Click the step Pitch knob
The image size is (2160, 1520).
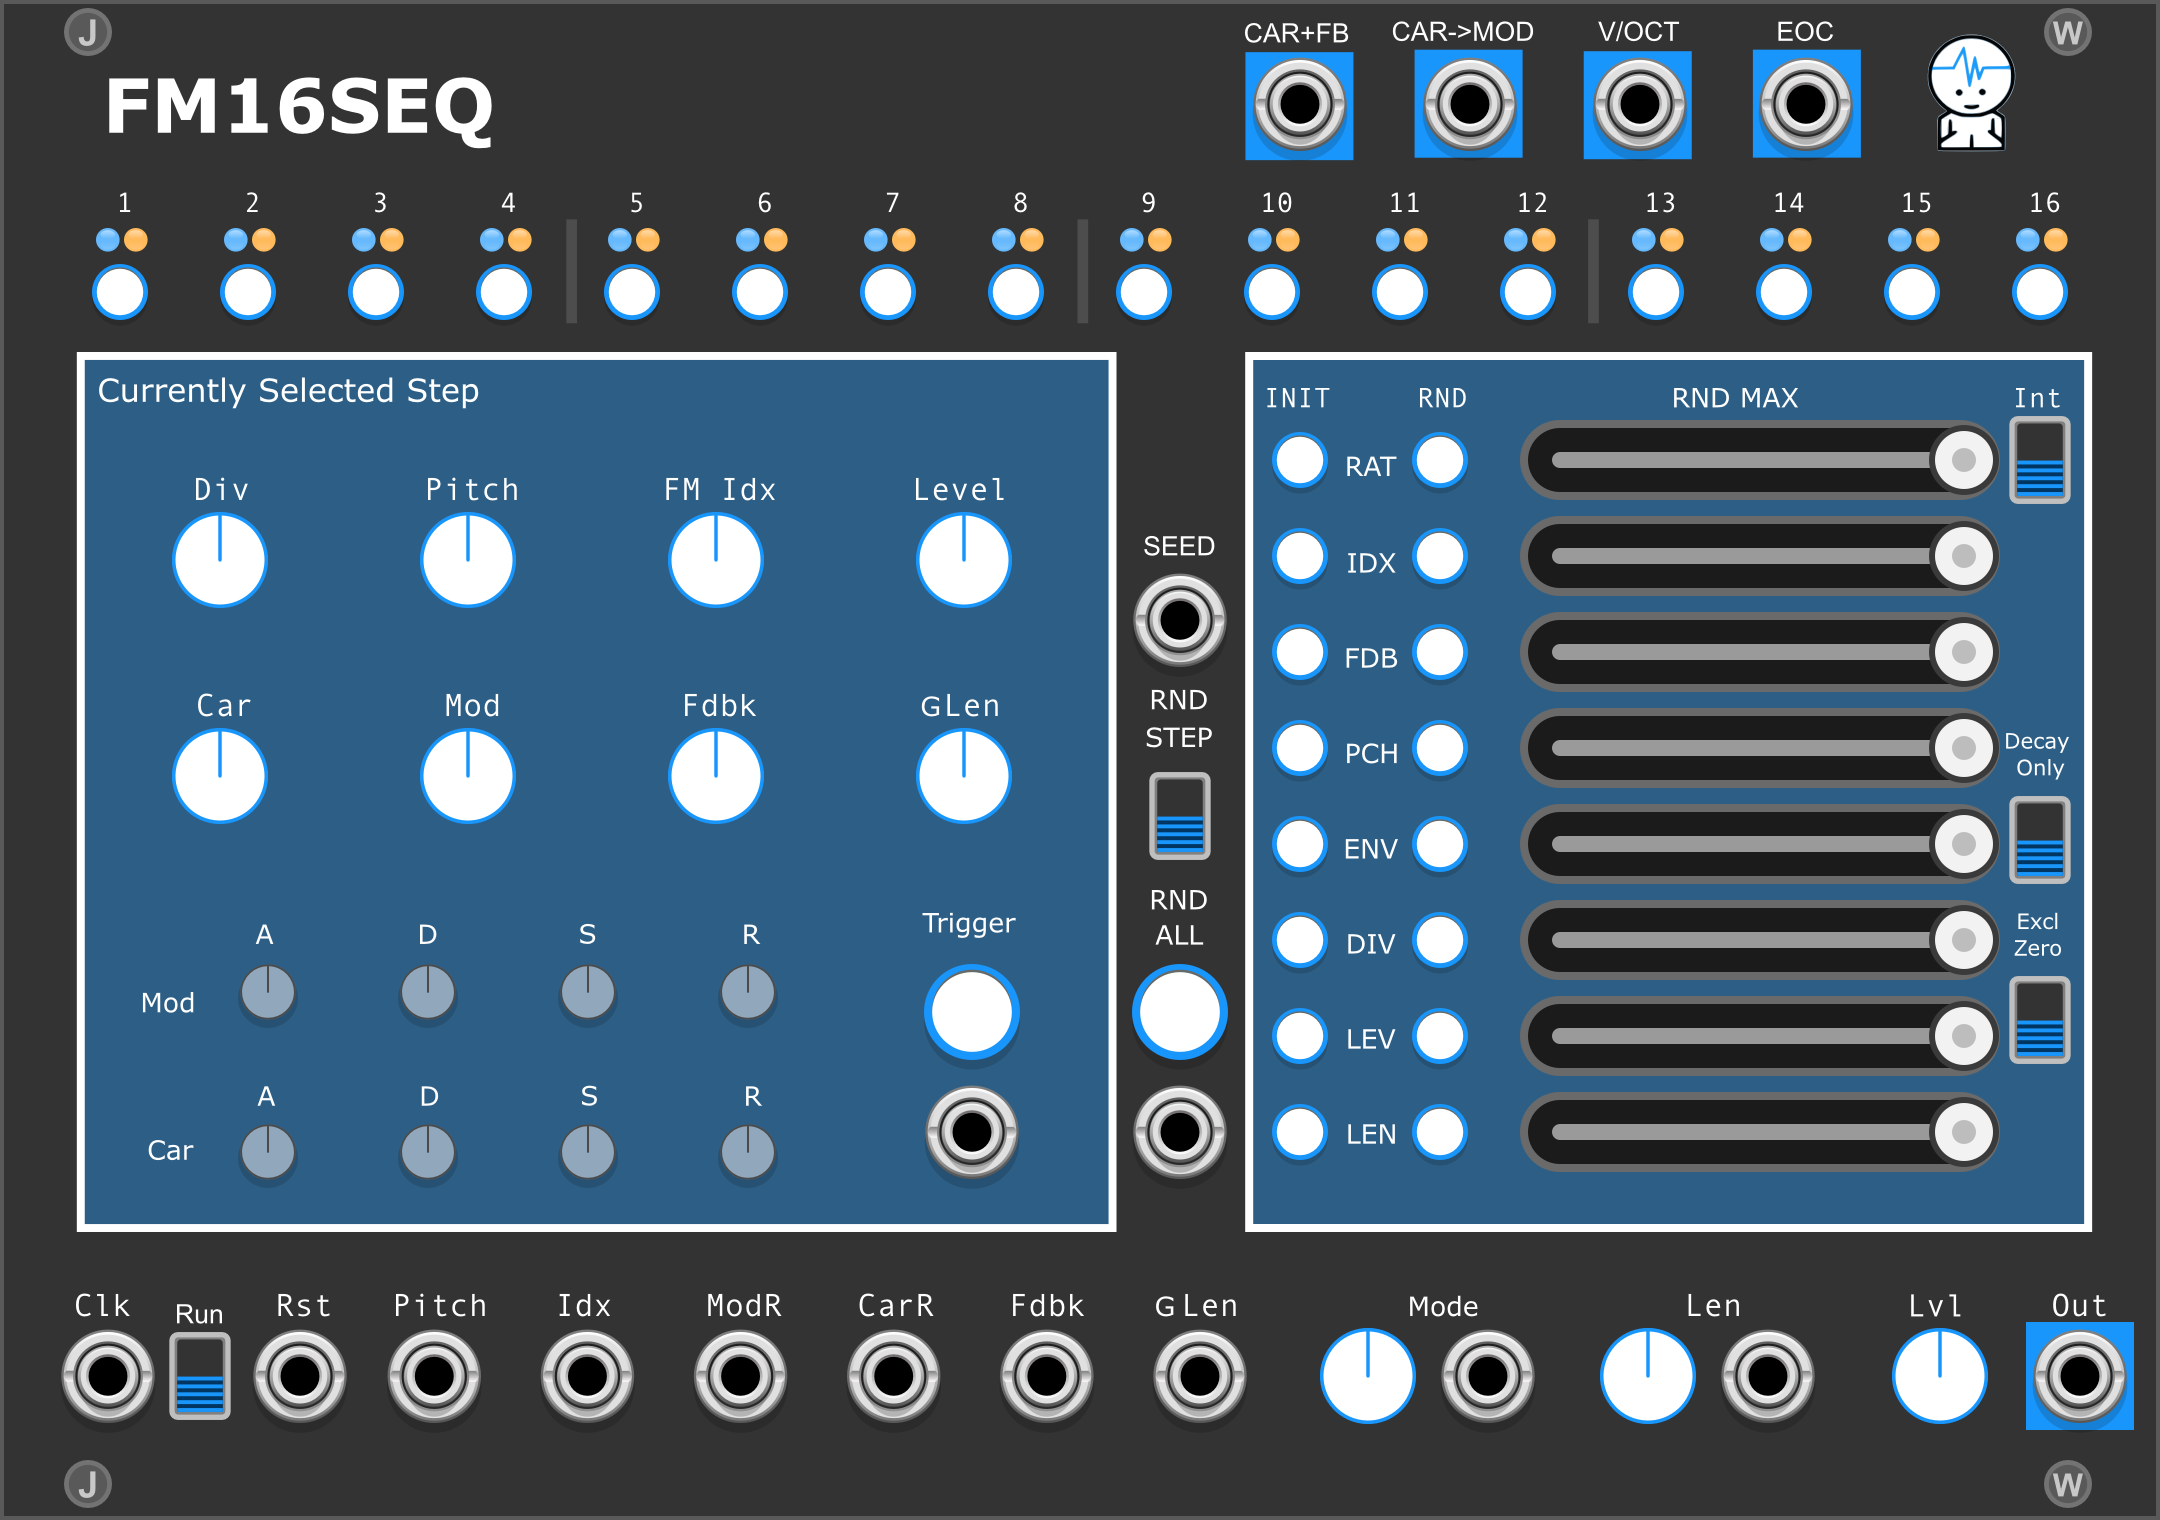468,560
